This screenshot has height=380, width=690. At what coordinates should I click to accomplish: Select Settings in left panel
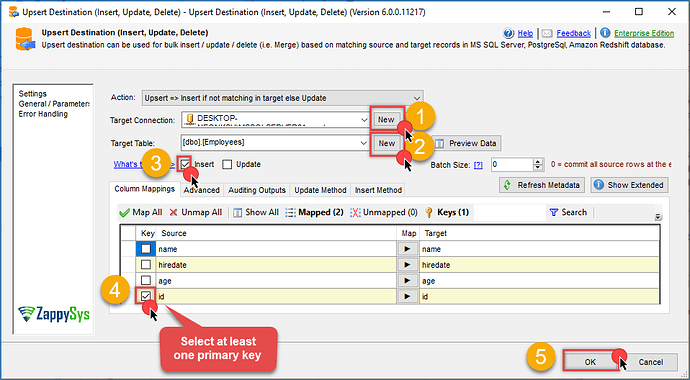pos(33,94)
